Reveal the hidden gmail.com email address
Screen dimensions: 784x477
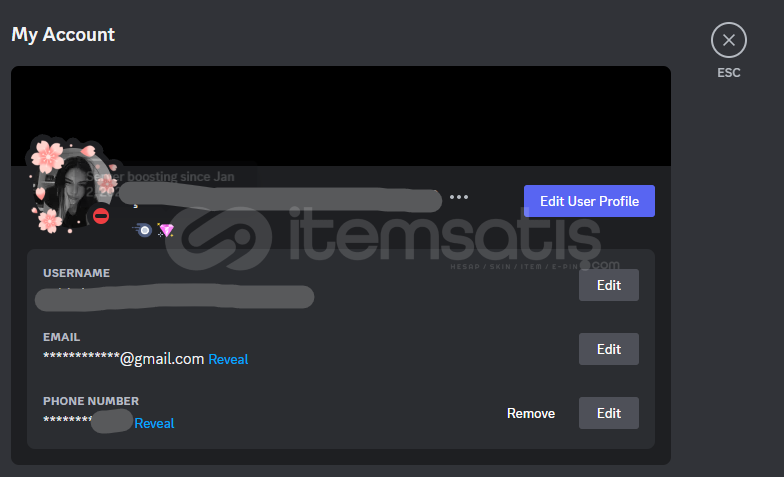(228, 359)
